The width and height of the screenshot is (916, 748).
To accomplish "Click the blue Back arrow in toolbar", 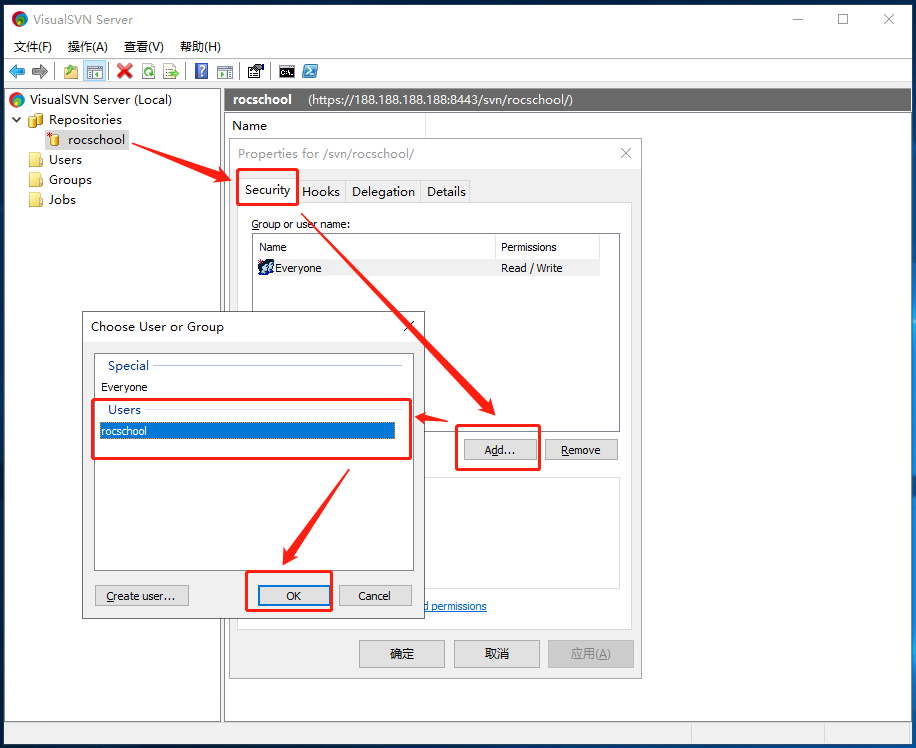I will (17, 71).
